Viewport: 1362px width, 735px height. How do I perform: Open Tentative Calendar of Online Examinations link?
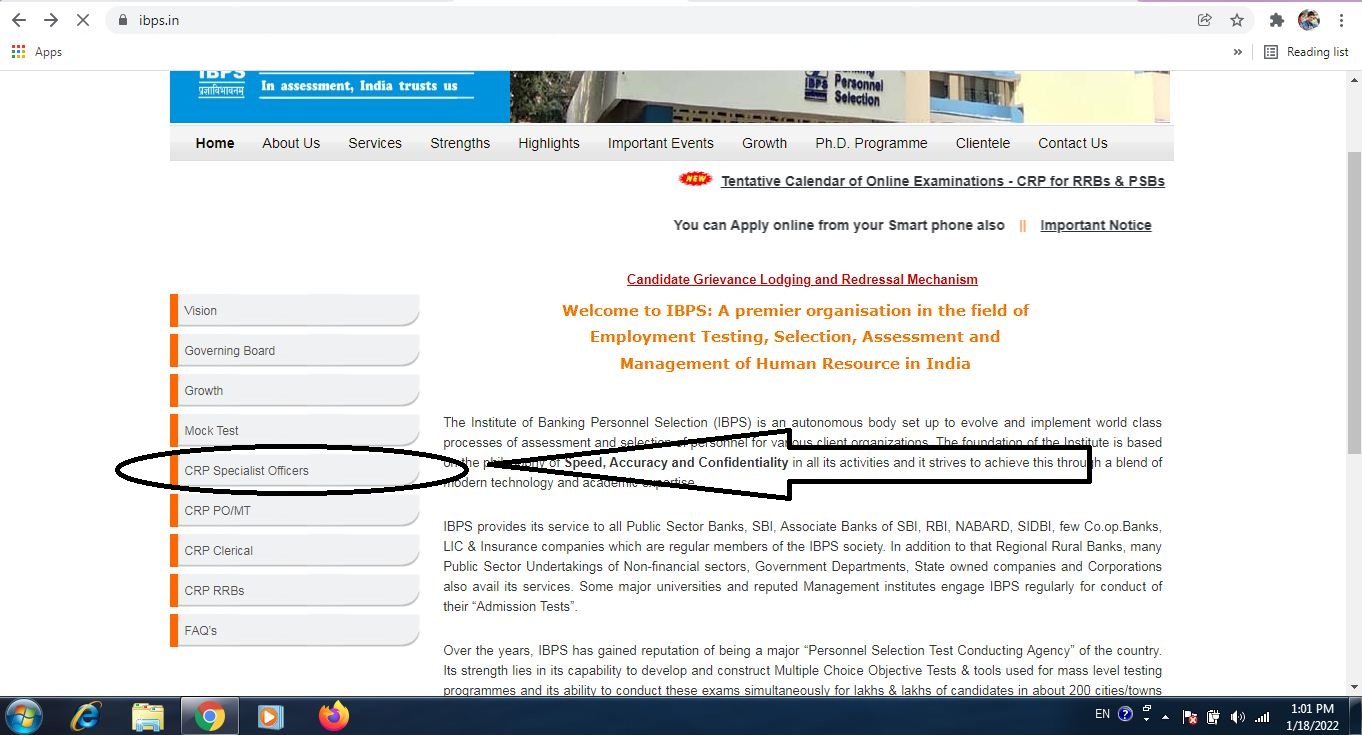[943, 181]
